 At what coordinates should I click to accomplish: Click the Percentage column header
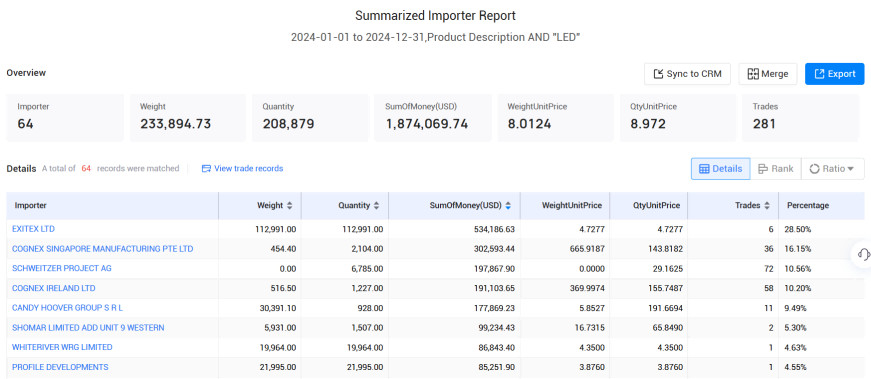click(808, 206)
